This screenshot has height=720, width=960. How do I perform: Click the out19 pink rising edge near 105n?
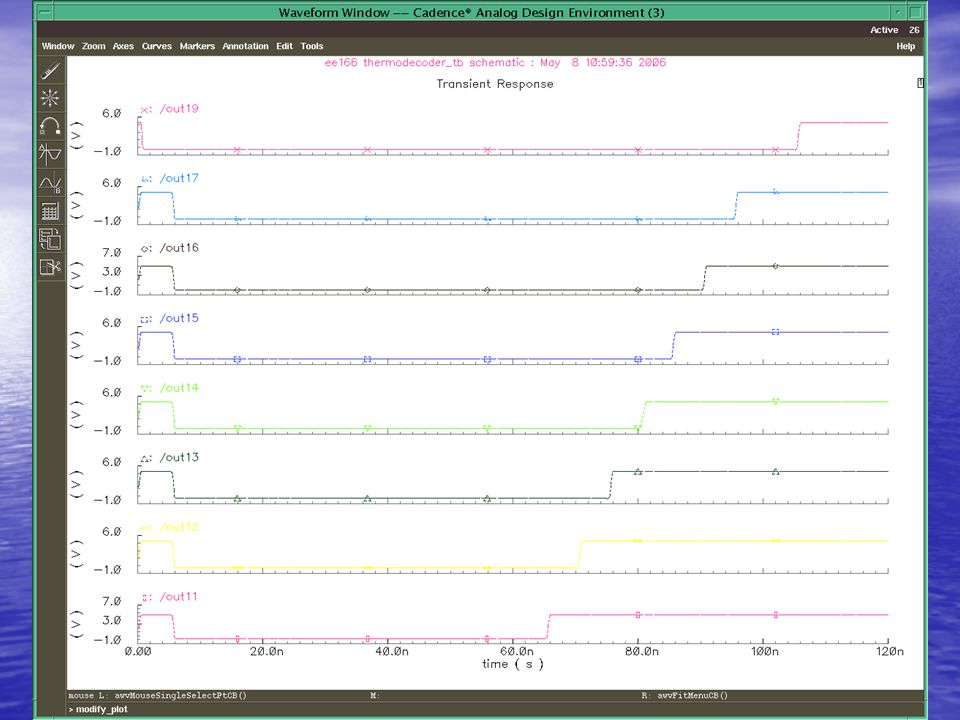[798, 136]
